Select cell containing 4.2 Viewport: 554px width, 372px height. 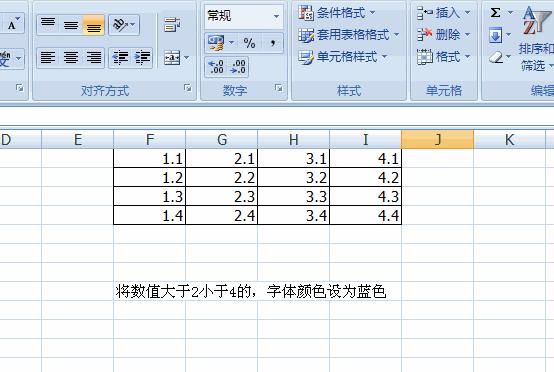coord(366,177)
